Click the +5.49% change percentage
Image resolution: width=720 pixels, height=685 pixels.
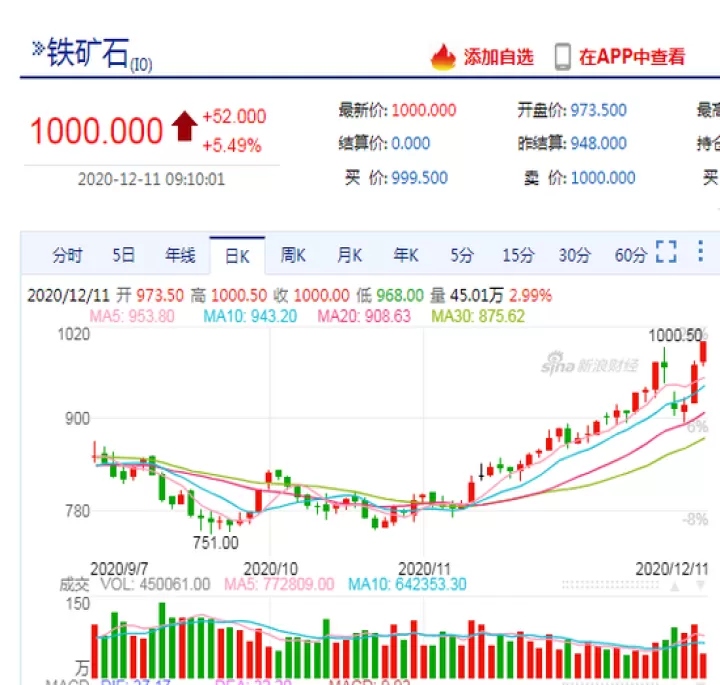(x=232, y=146)
